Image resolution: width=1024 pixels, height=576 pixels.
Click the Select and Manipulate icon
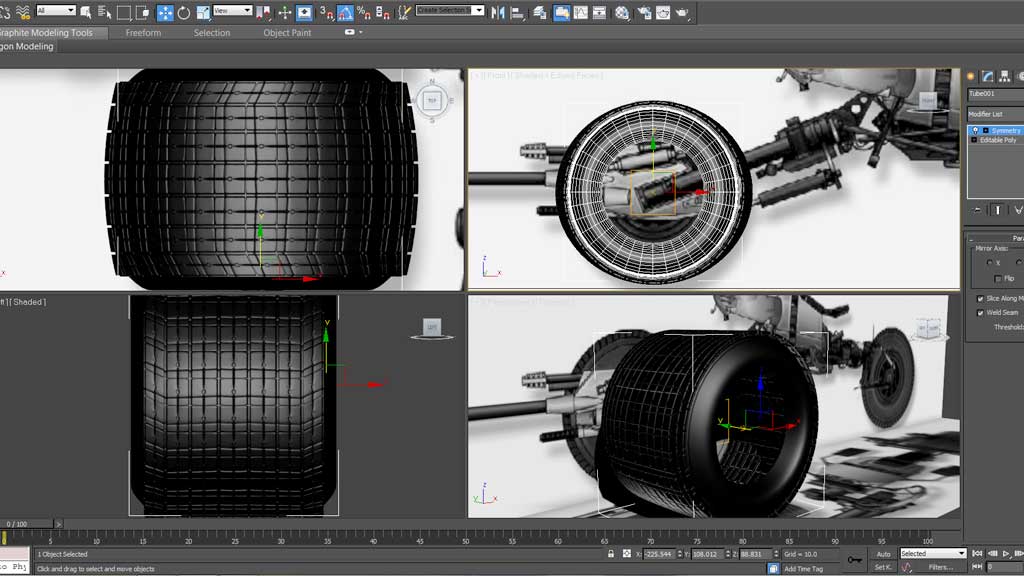(285, 12)
